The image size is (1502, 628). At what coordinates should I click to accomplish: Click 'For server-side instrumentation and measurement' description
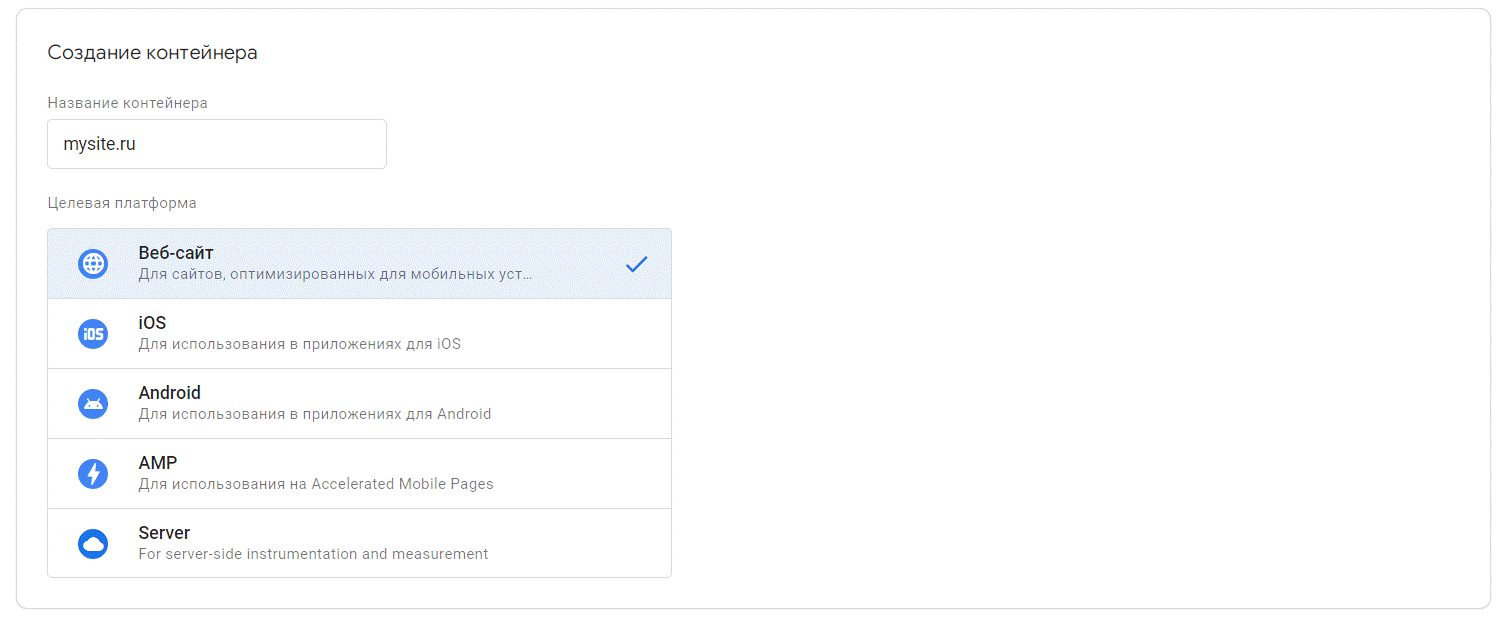click(x=313, y=554)
